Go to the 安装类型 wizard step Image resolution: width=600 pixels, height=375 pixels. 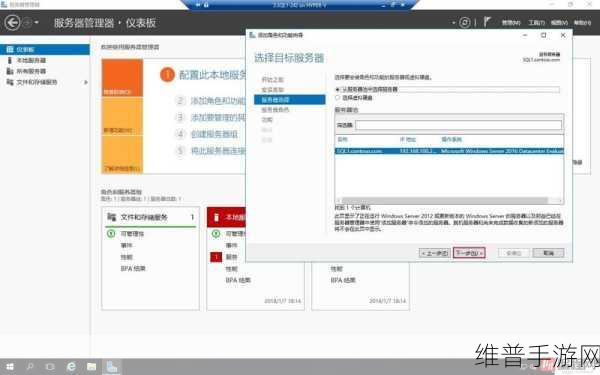[x=272, y=90]
